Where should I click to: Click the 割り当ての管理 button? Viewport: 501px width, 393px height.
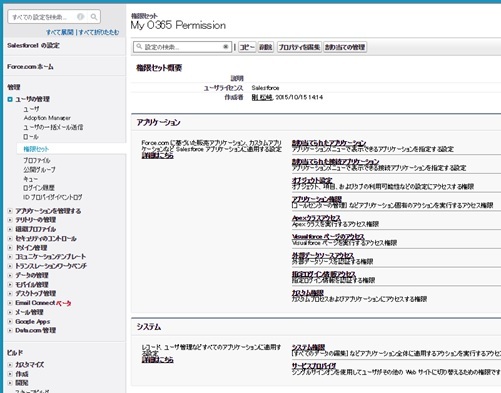[x=345, y=47]
